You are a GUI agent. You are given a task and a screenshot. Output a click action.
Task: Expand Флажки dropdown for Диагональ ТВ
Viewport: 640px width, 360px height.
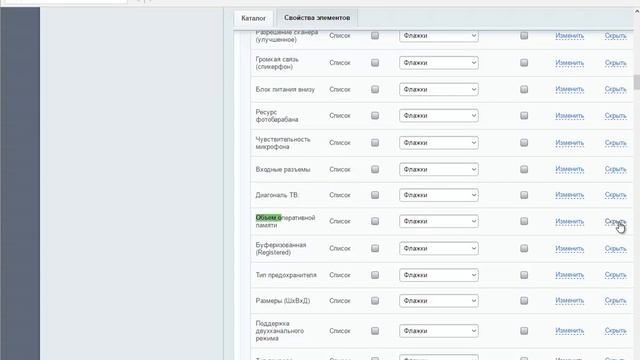[x=439, y=195]
